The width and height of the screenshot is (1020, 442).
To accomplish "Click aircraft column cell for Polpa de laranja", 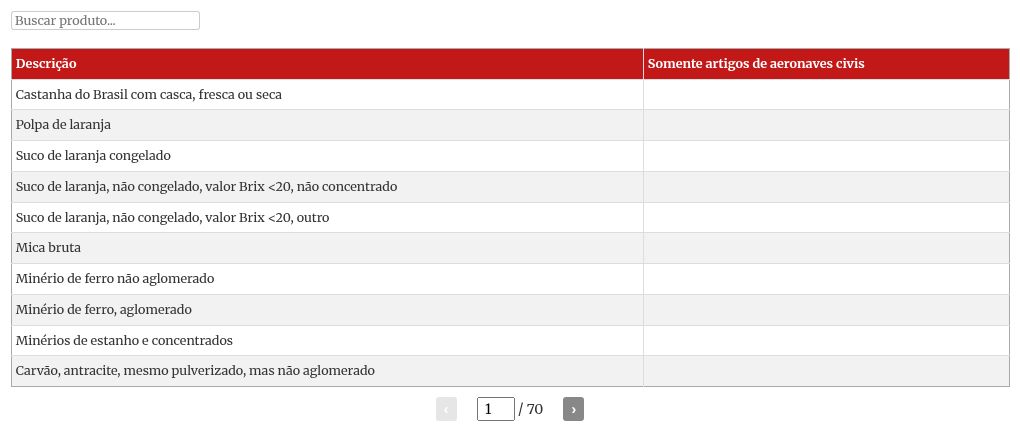I will (x=826, y=125).
